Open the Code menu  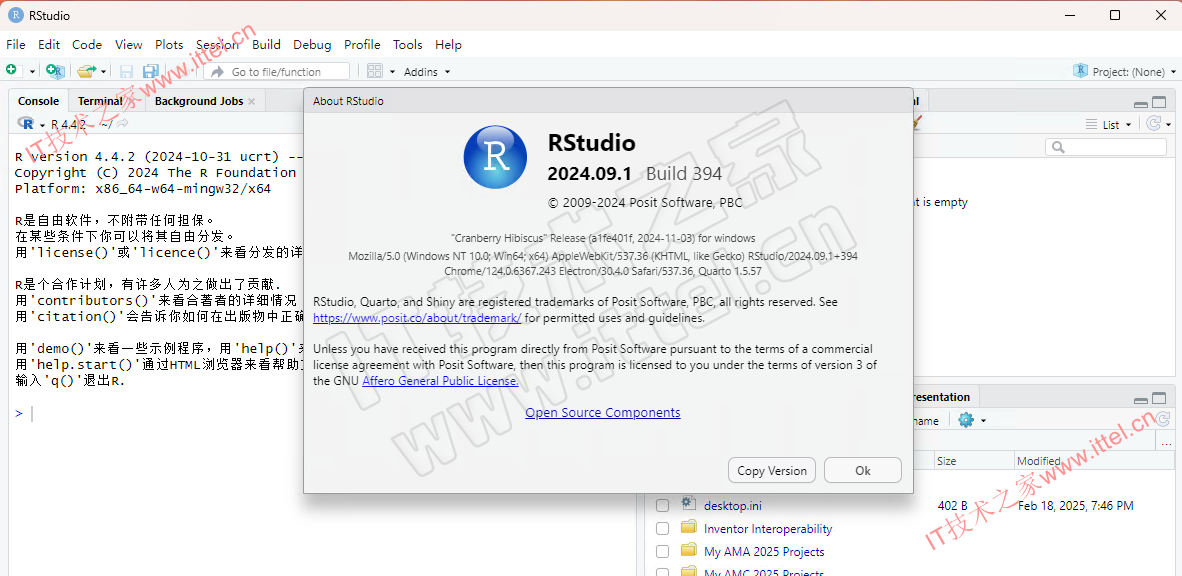(x=87, y=44)
